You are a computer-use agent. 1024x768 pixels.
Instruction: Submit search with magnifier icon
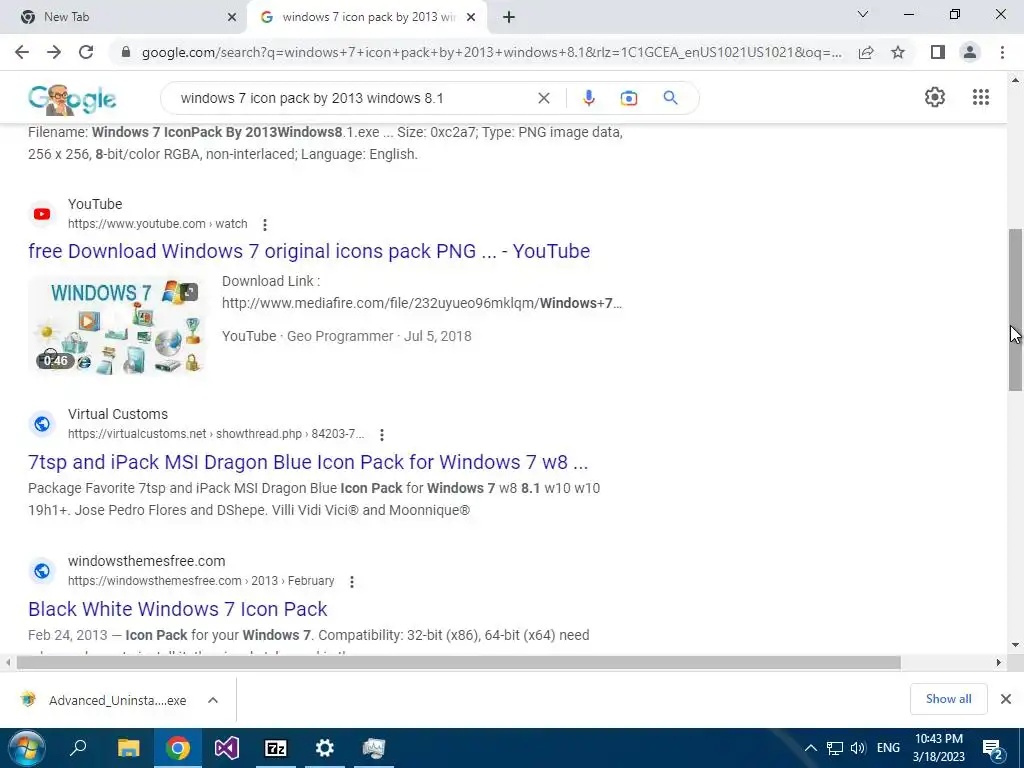coord(670,98)
